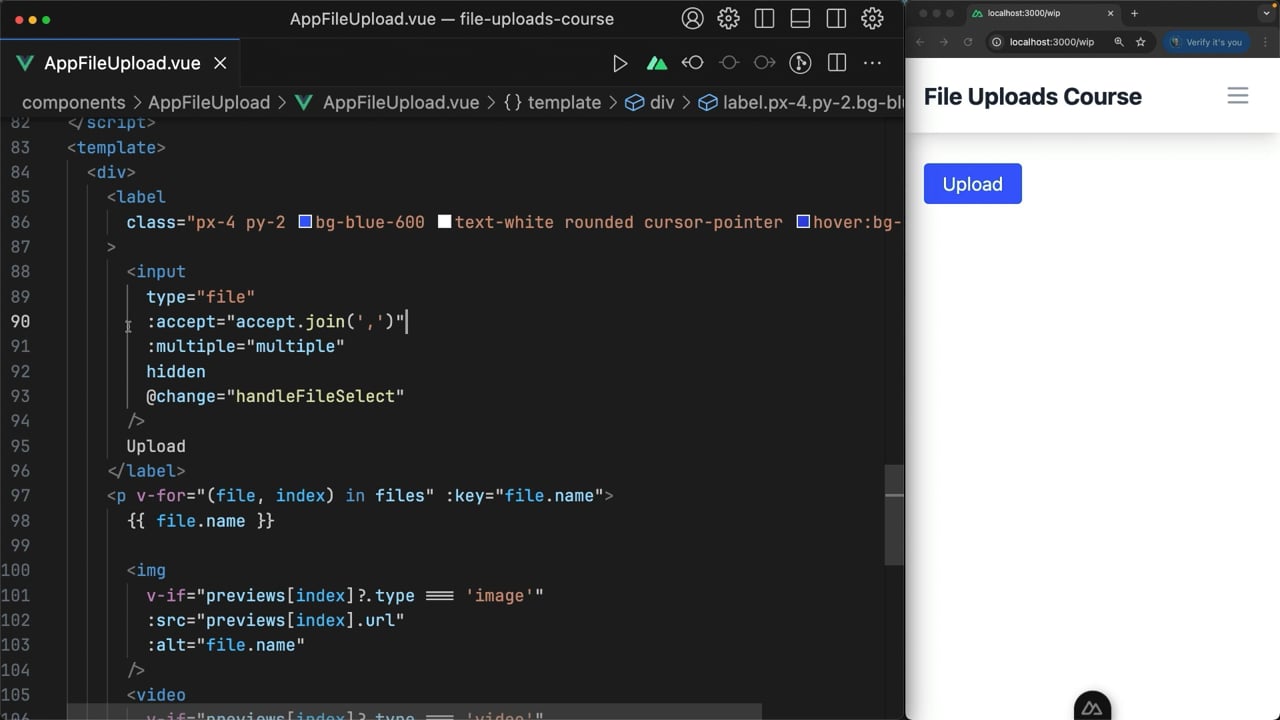
Task: Reload the browser page
Action: coord(968,42)
